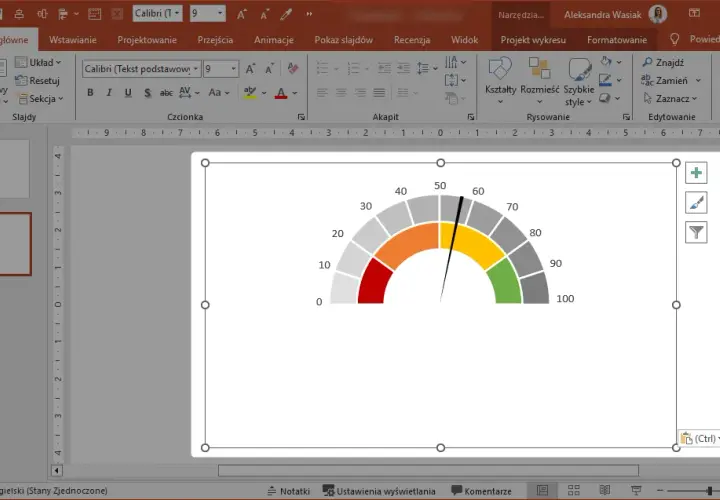Image resolution: width=720 pixels, height=500 pixels.
Task: Toggle text shadow
Action: pos(147,93)
